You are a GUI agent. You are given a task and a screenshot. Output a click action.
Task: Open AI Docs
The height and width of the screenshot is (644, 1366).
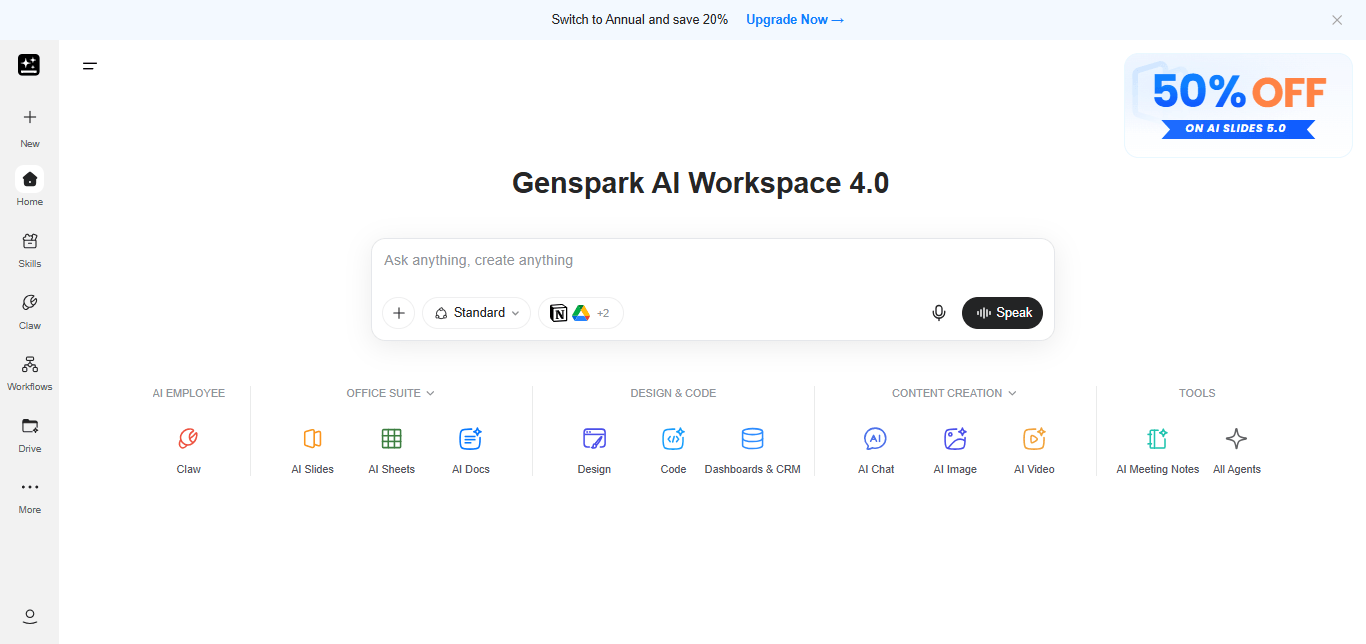[x=471, y=450]
